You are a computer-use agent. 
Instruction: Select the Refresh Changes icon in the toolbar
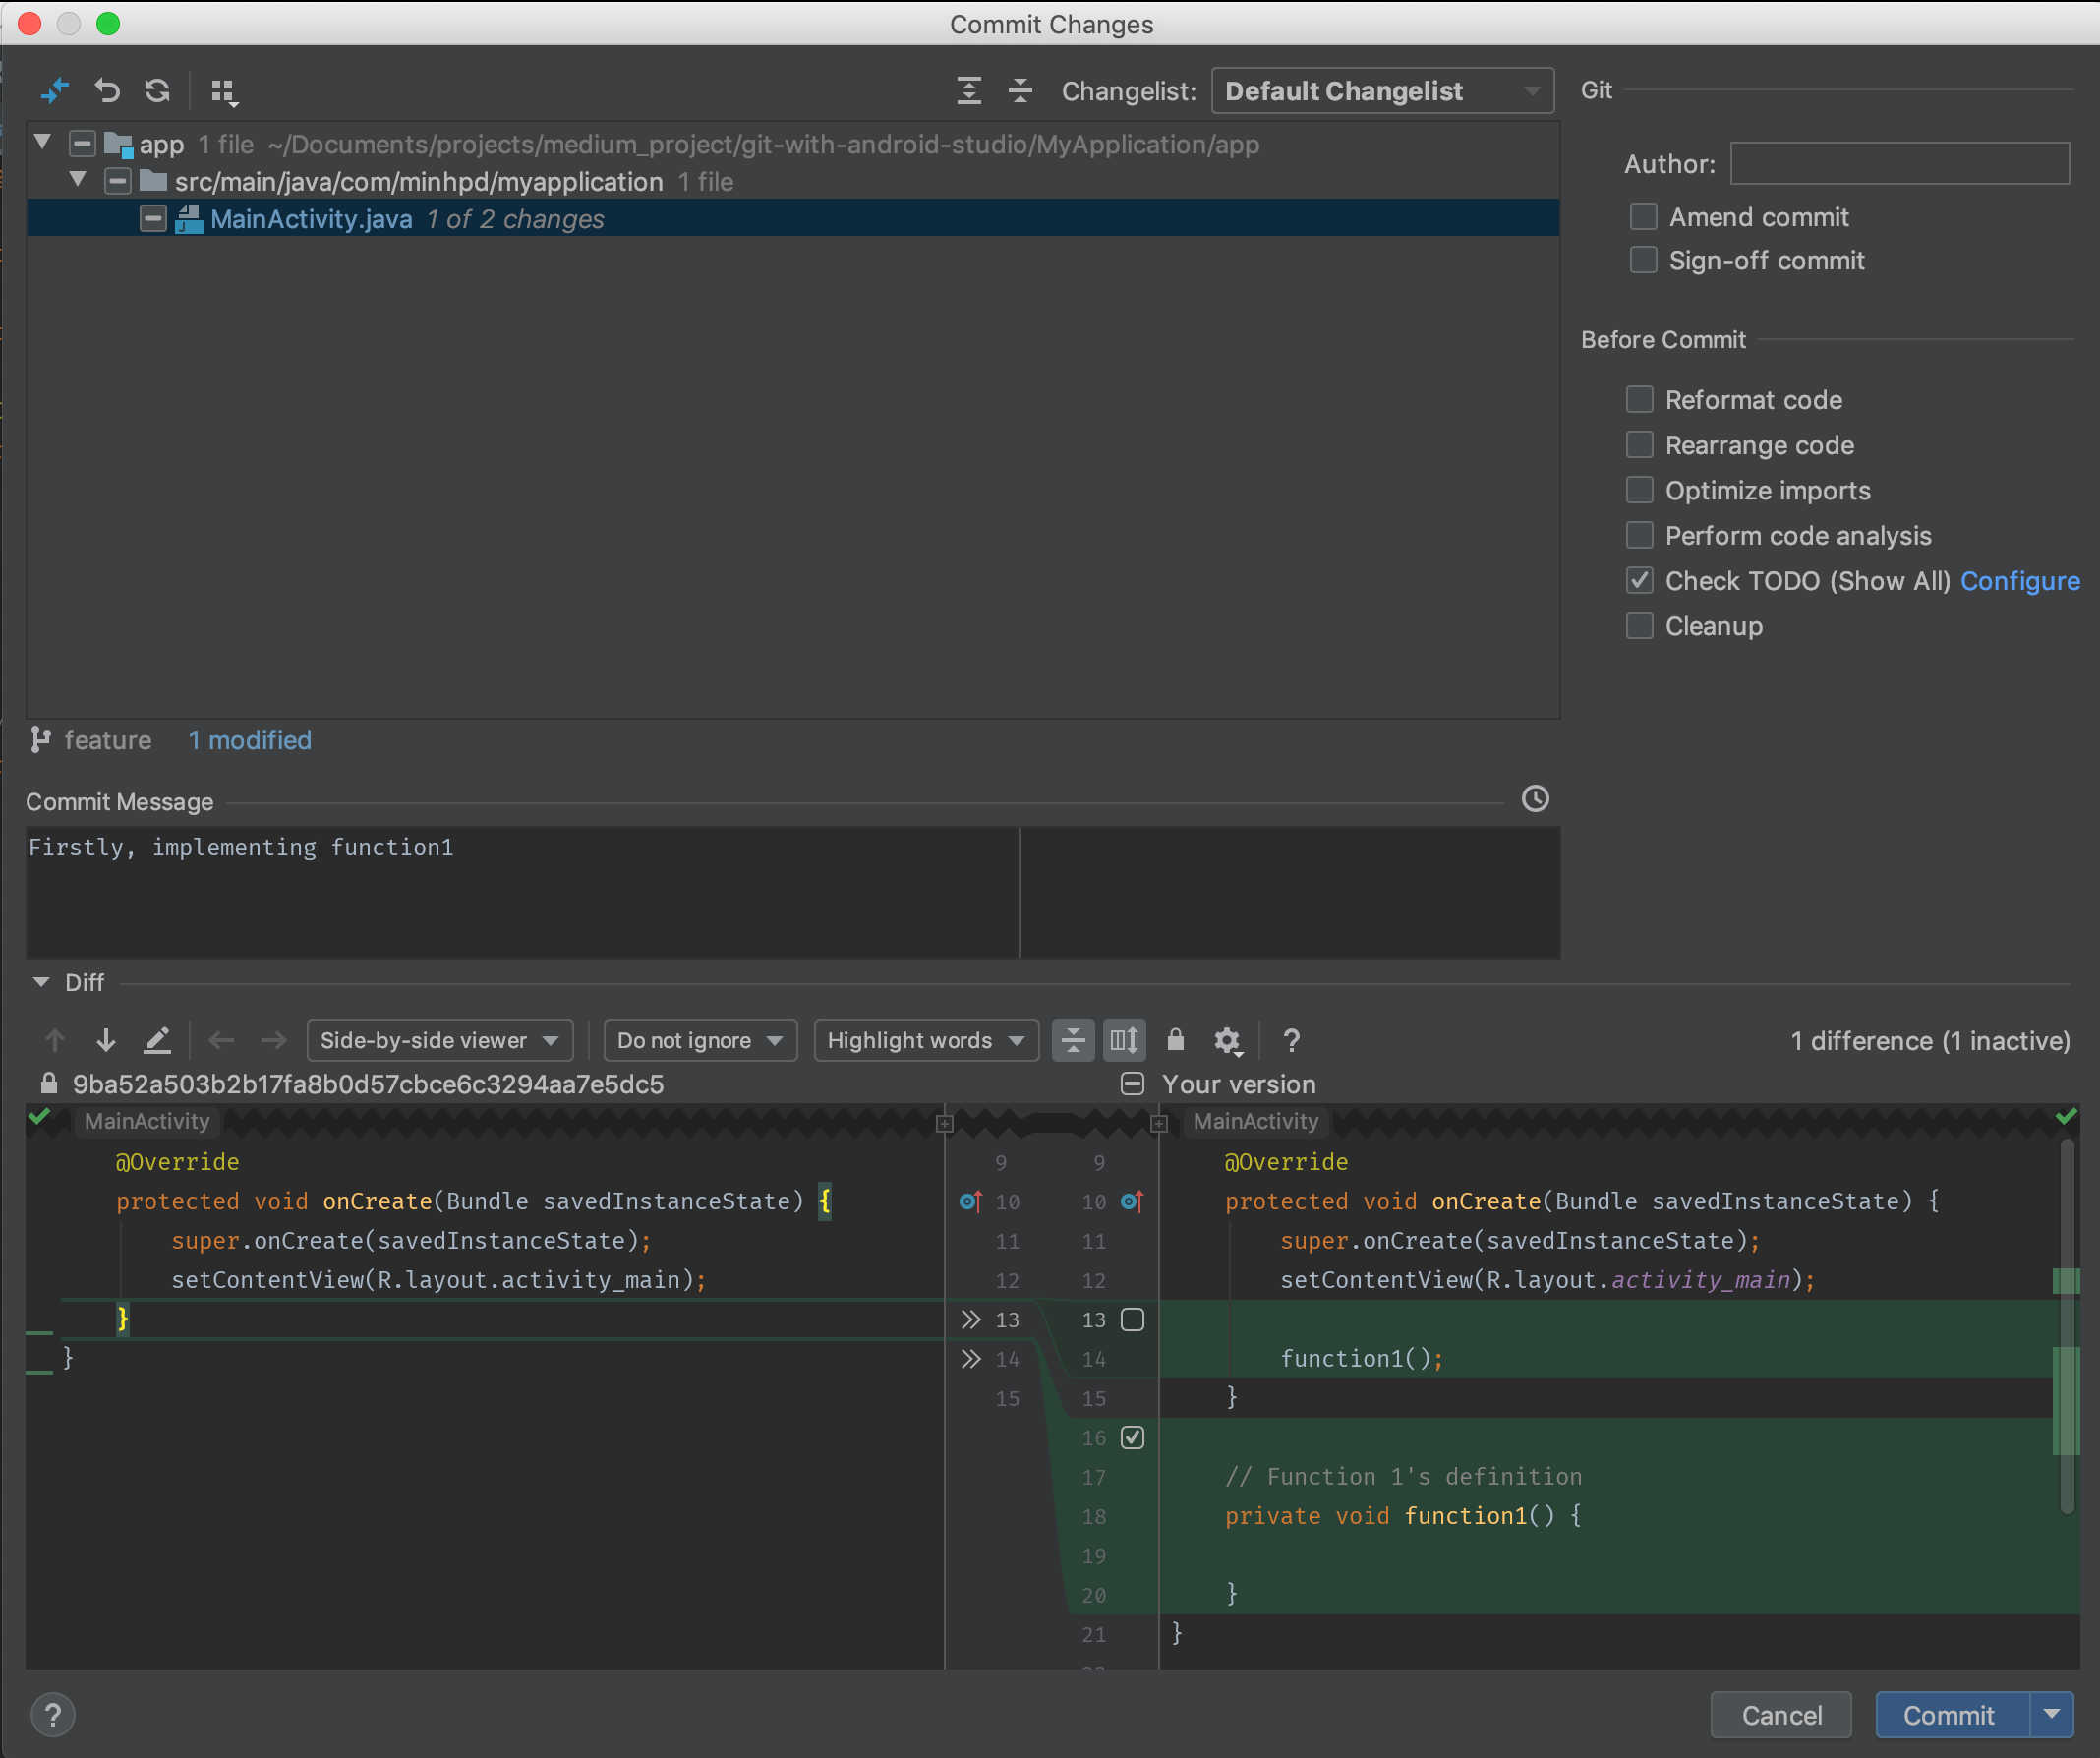pos(157,90)
